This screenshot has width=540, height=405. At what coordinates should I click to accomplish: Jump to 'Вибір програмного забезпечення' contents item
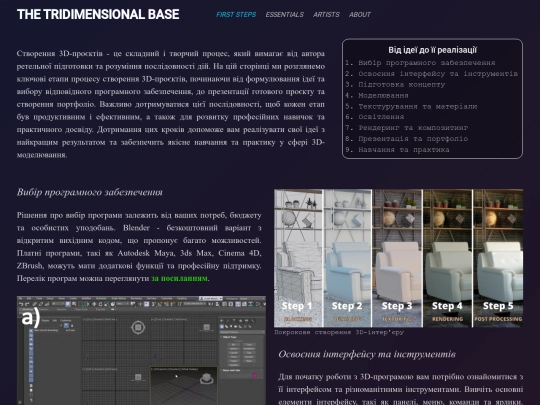(426, 63)
